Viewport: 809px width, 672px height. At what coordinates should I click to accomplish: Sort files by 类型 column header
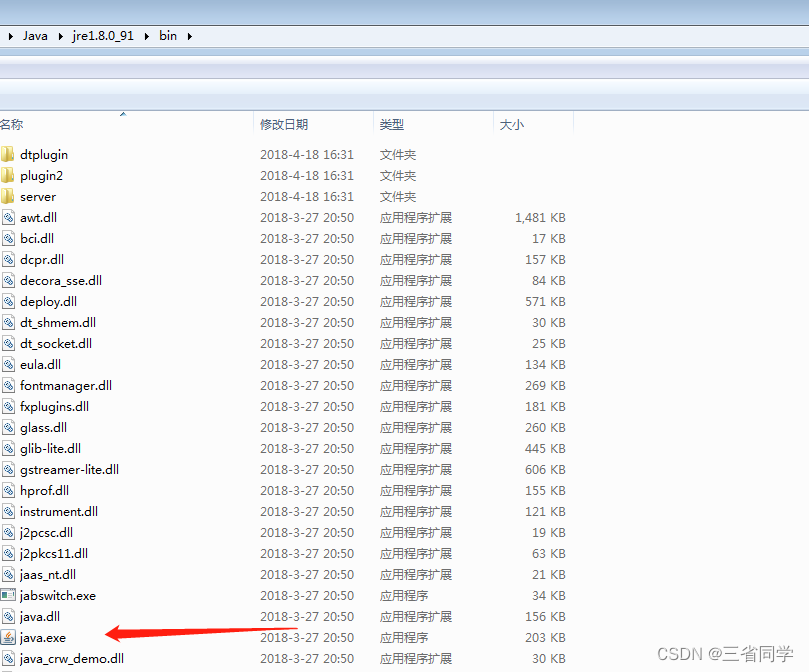click(x=433, y=124)
